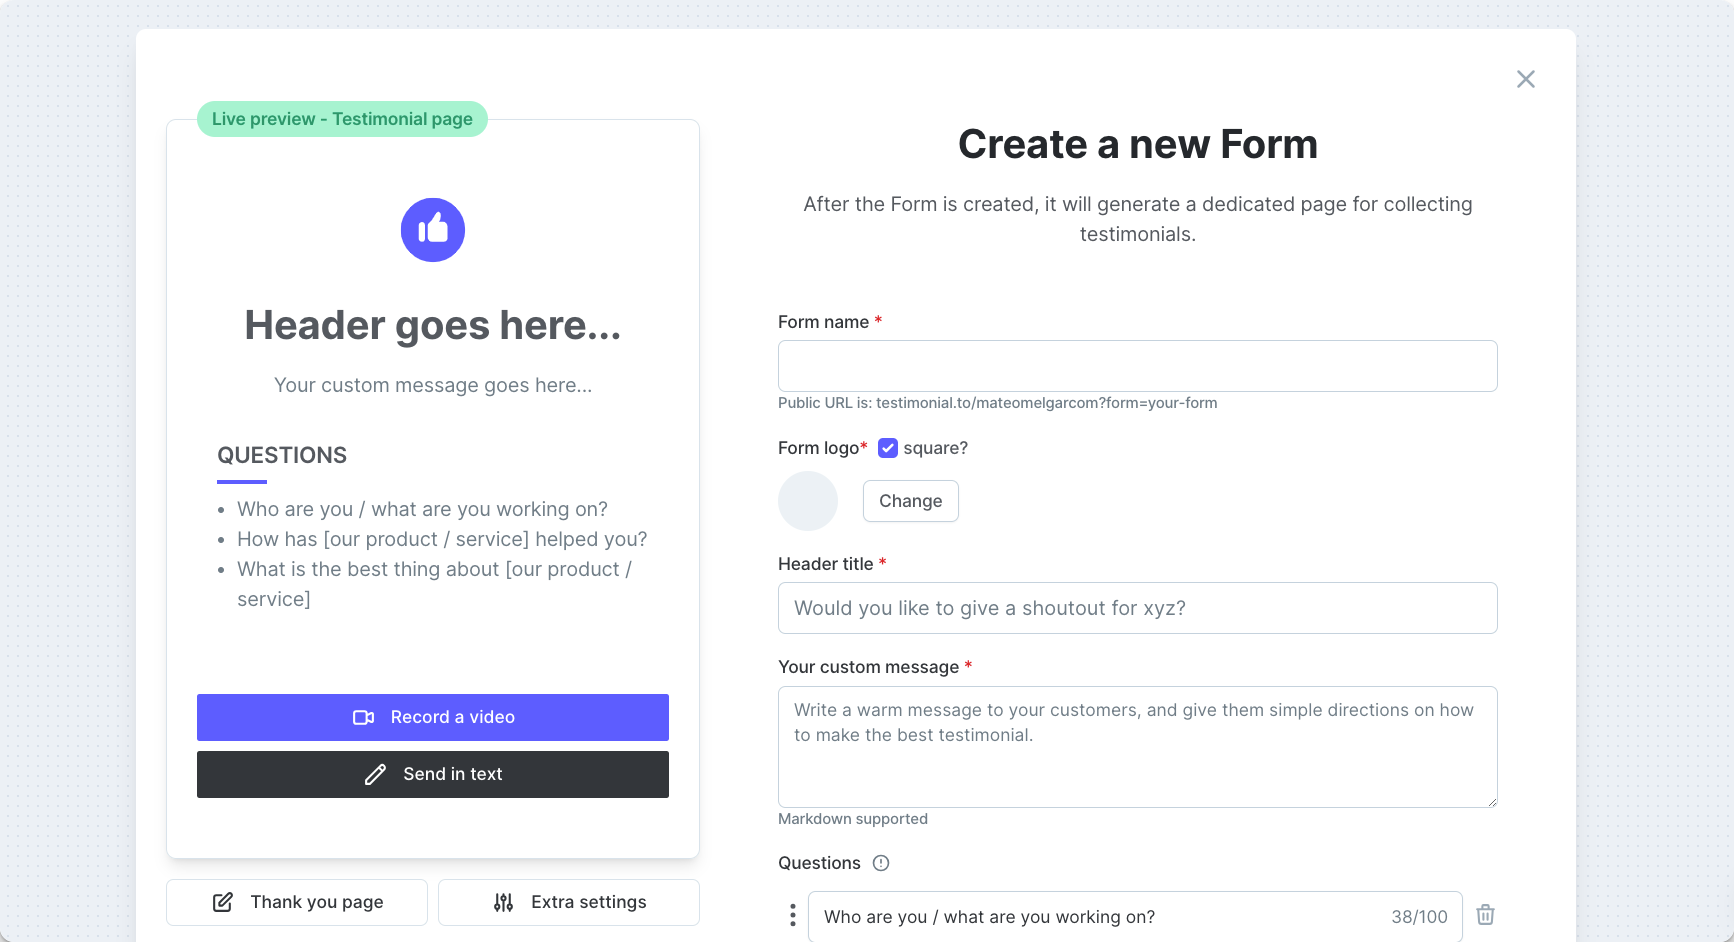Open the Extra settings tab
The image size is (1734, 942).
(x=569, y=903)
